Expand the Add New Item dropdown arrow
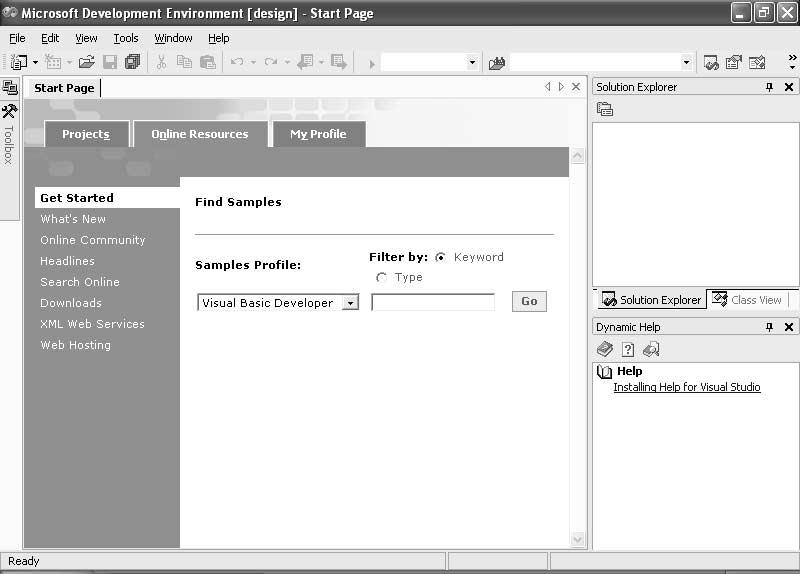The width and height of the screenshot is (800, 574). (69, 63)
